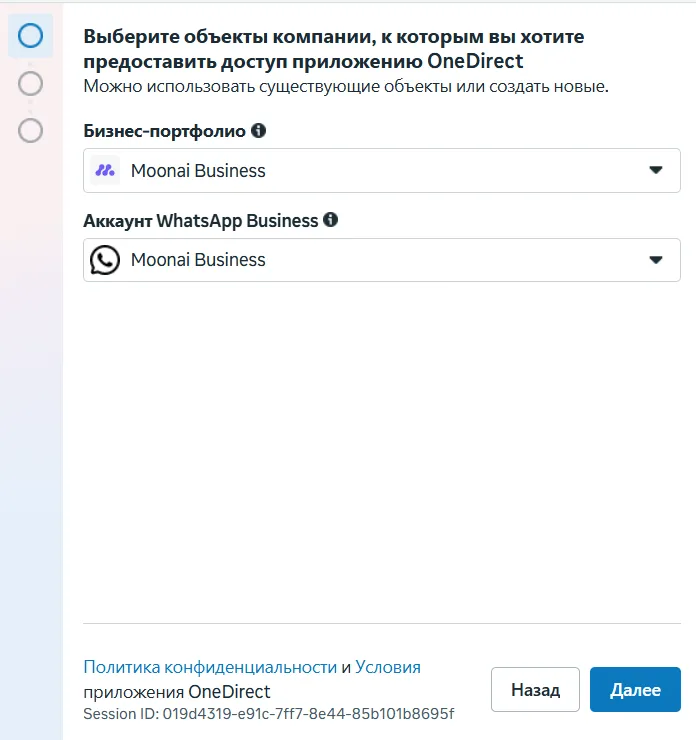Click the Можно использовать существующие объекты subtitle

(346, 86)
